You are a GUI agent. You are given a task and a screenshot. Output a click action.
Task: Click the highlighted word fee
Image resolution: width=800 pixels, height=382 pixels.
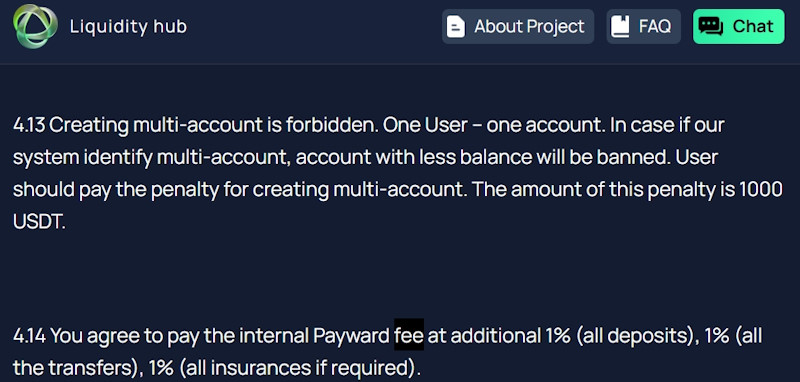point(409,337)
